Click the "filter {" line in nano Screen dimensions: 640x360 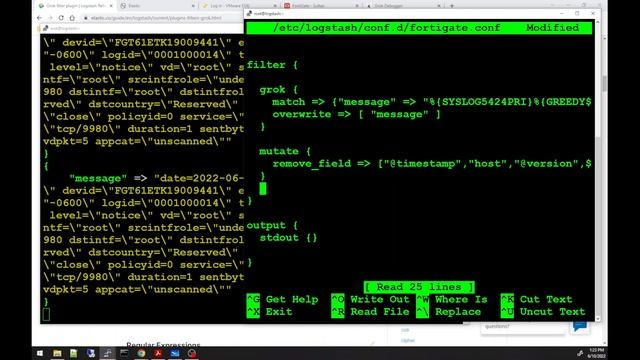tap(272, 65)
